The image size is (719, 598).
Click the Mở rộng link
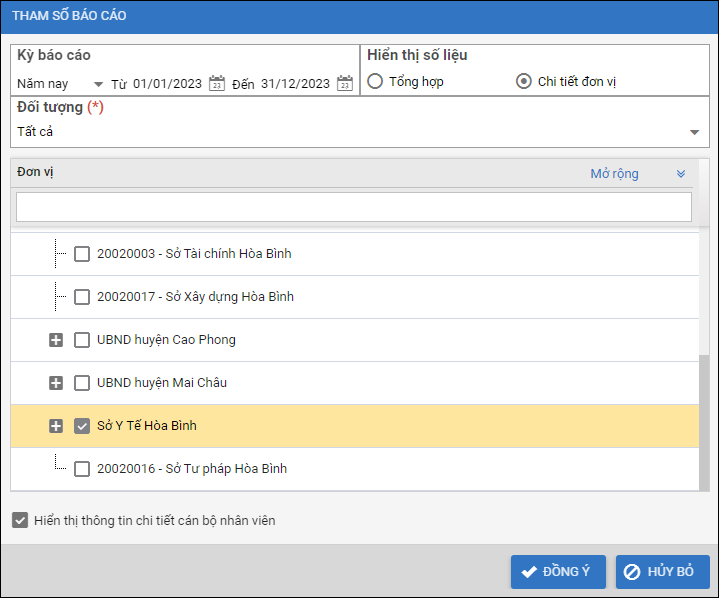pyautogui.click(x=614, y=174)
